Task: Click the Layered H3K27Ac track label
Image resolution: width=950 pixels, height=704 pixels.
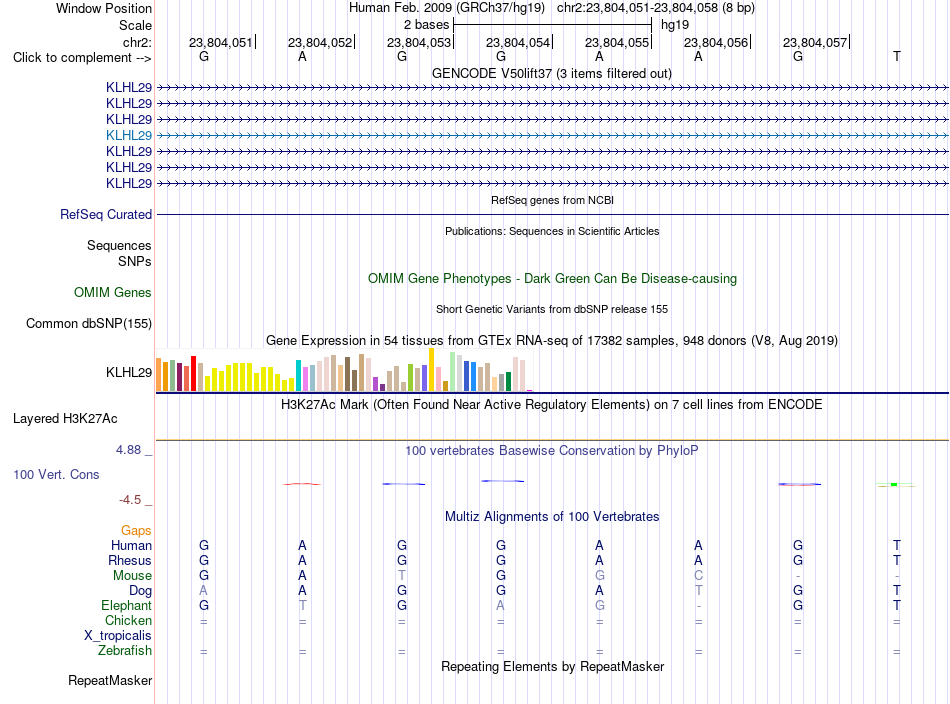Action: (65, 419)
